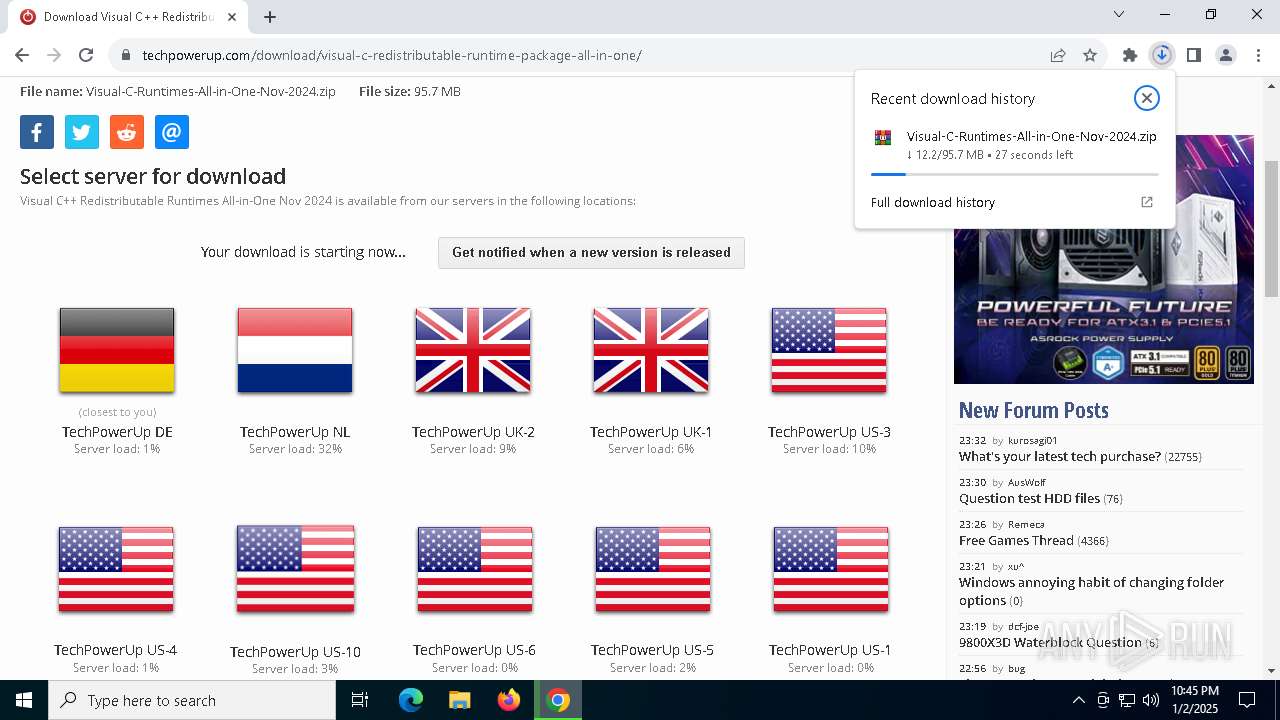Share page via email icon

(x=172, y=132)
